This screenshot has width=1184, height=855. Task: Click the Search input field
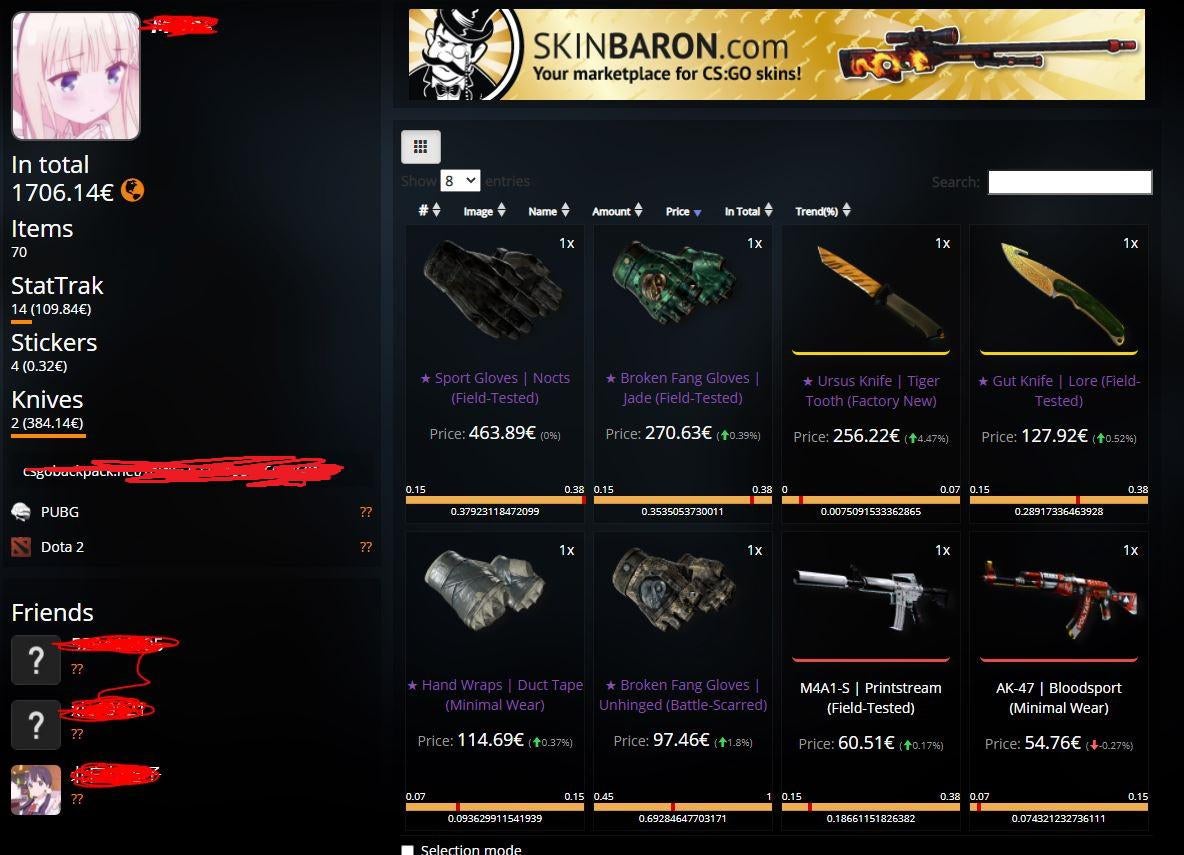1070,182
